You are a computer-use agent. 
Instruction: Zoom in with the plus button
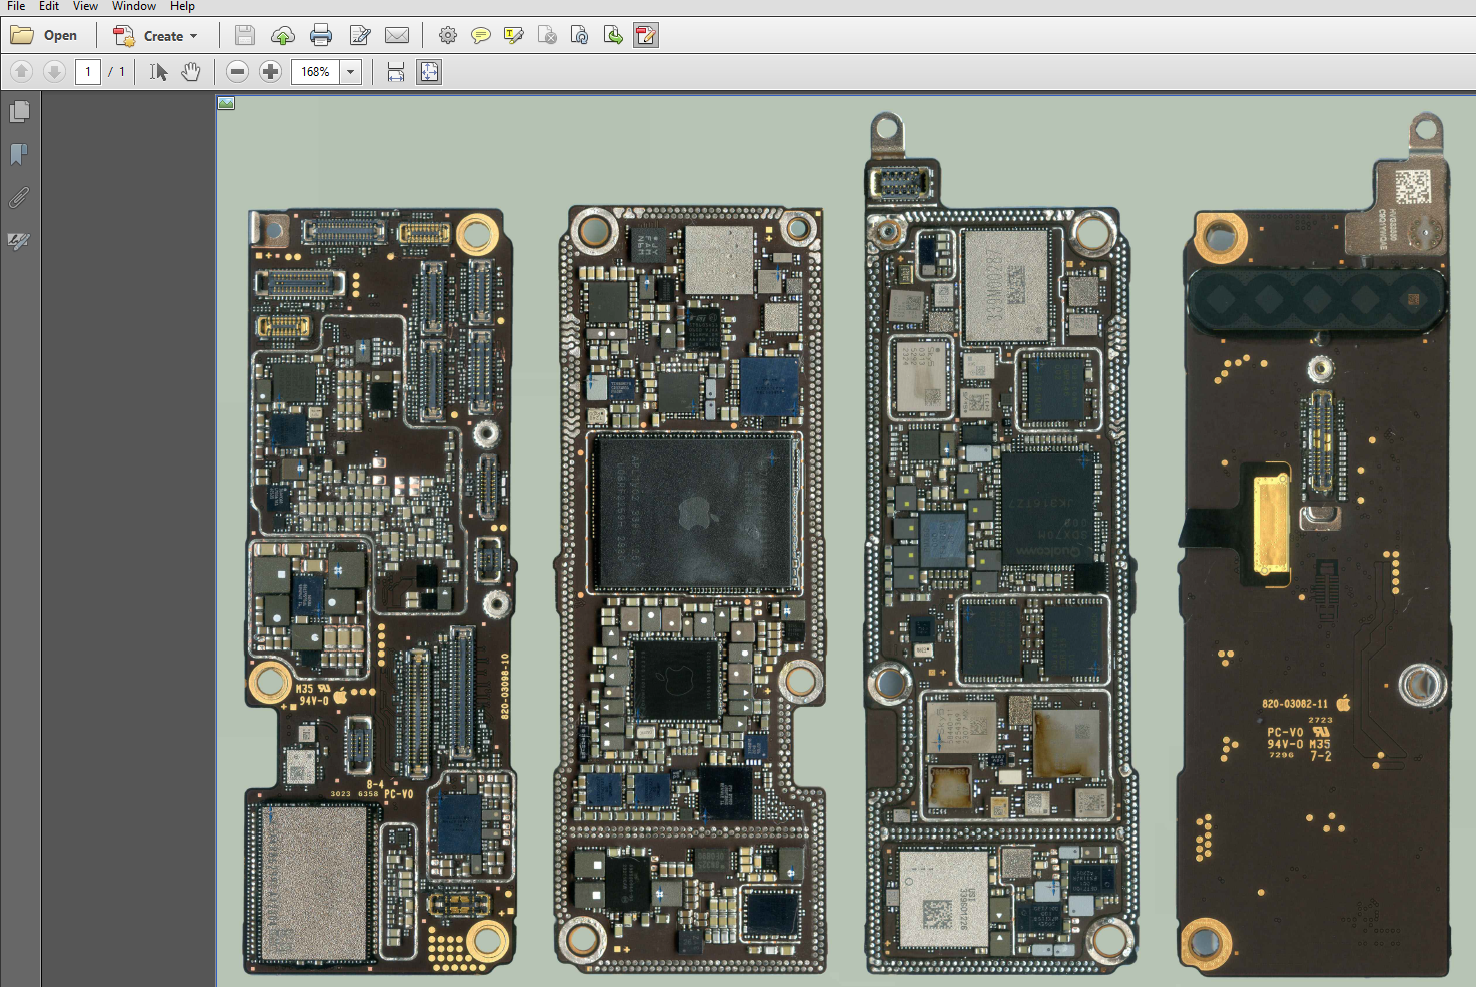(x=270, y=72)
